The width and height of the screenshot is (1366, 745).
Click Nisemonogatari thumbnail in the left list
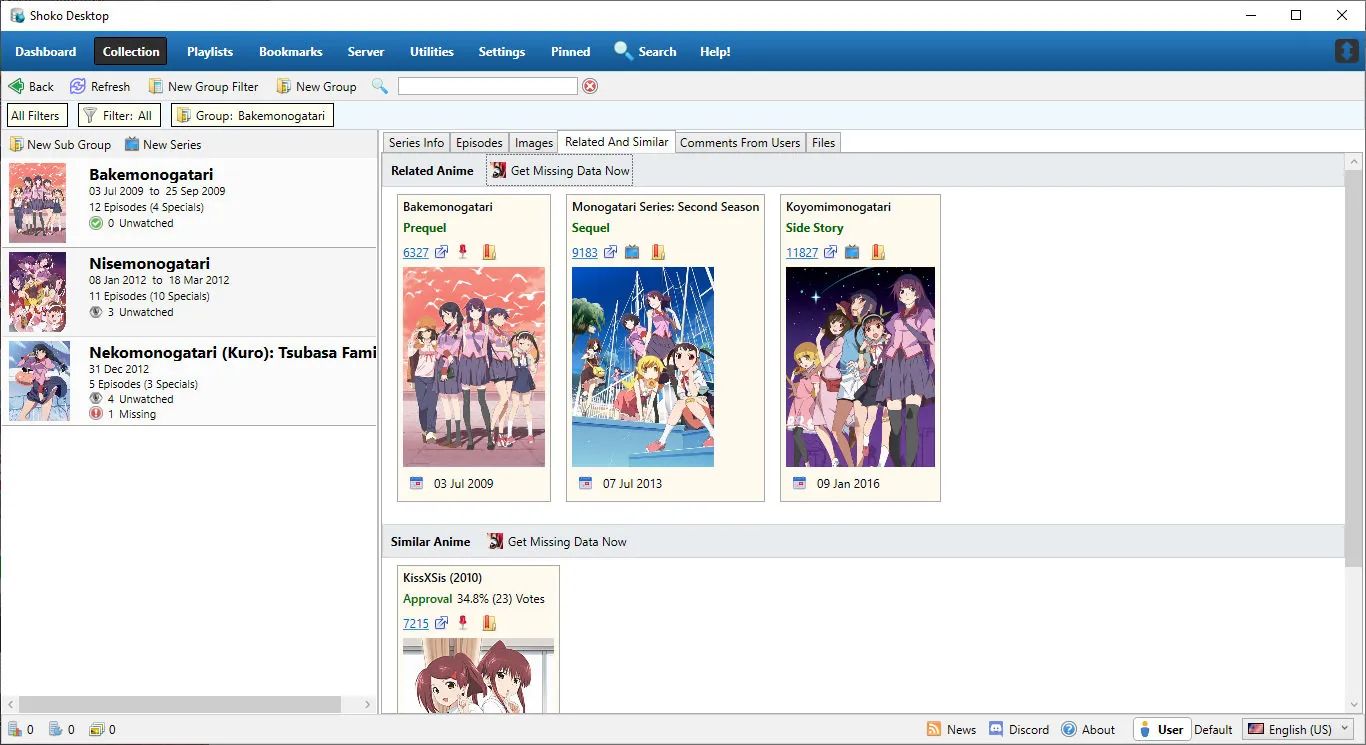tap(37, 291)
